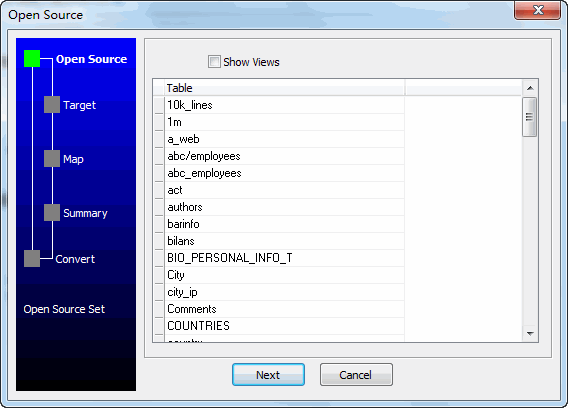
Task: Click the Next button
Action: [x=268, y=375]
